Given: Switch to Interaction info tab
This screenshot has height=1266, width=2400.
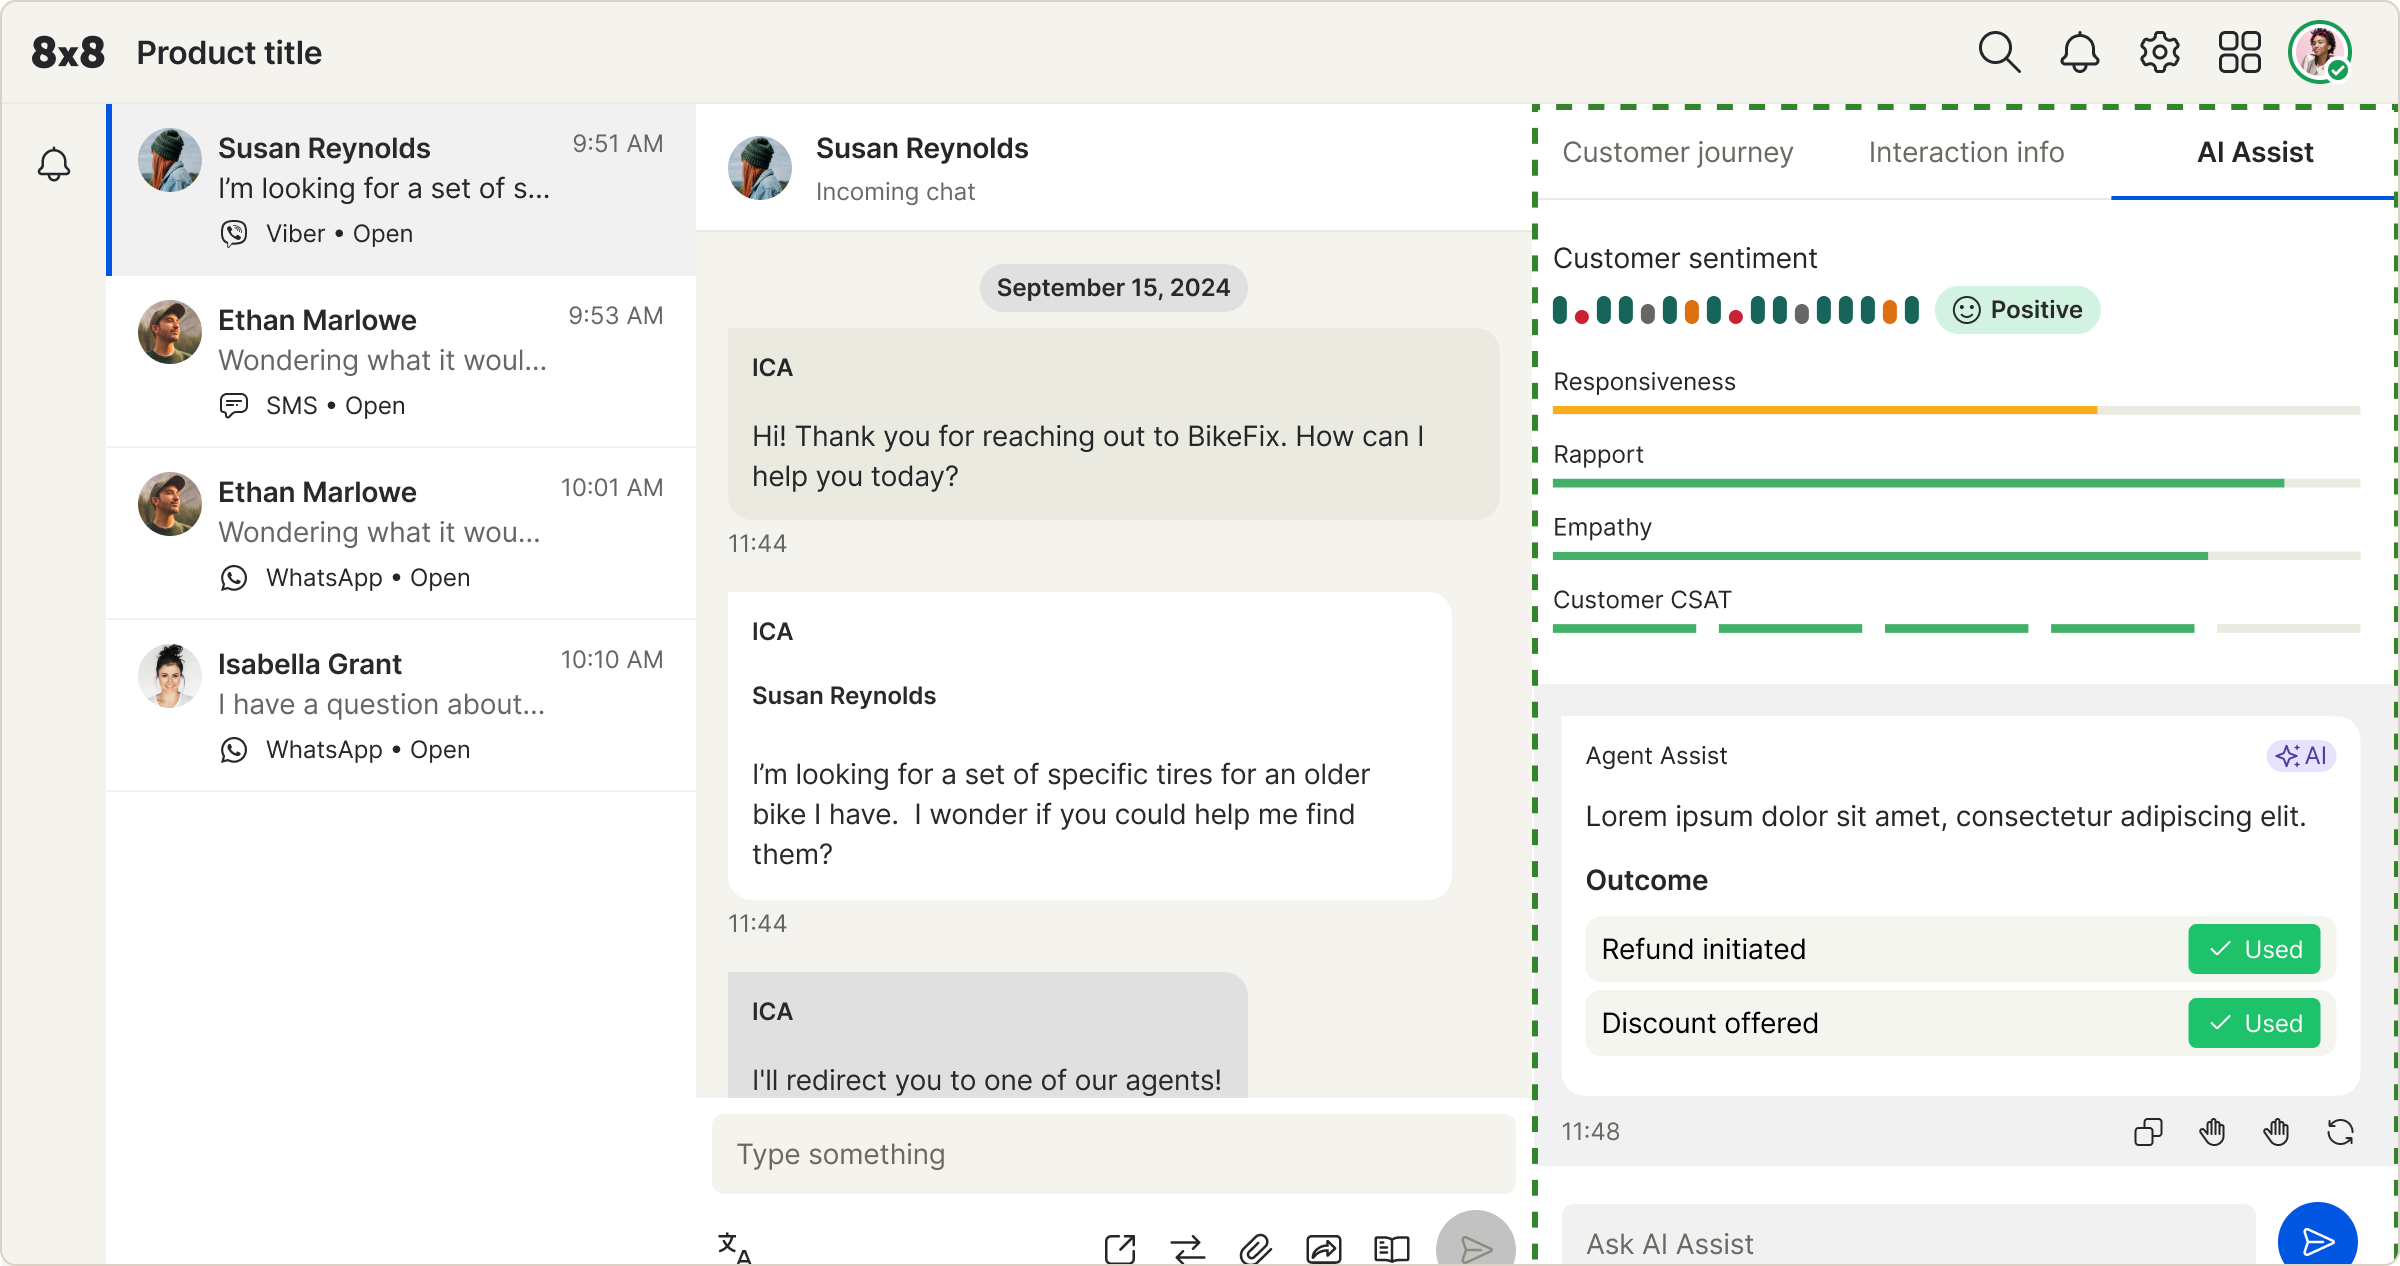Looking at the screenshot, I should tap(1966, 152).
